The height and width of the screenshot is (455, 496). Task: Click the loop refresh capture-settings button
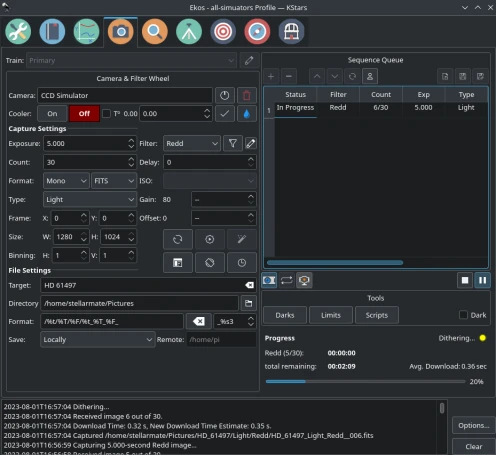pyautogui.click(x=178, y=239)
